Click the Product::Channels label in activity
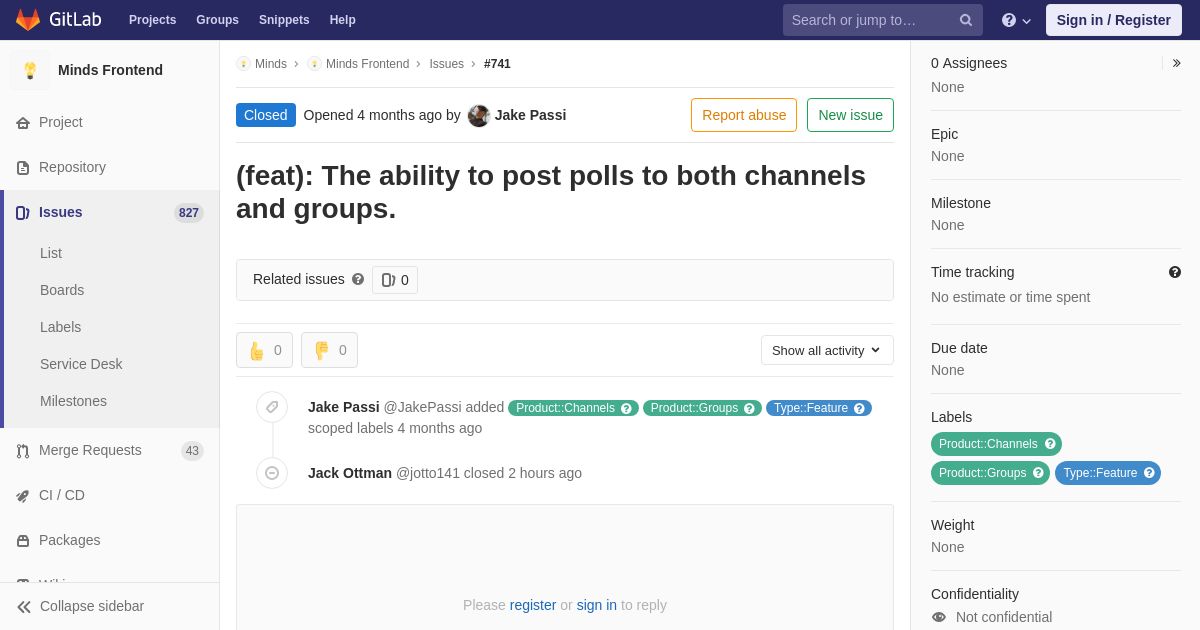Screen dimensions: 1200x630 (565, 408)
